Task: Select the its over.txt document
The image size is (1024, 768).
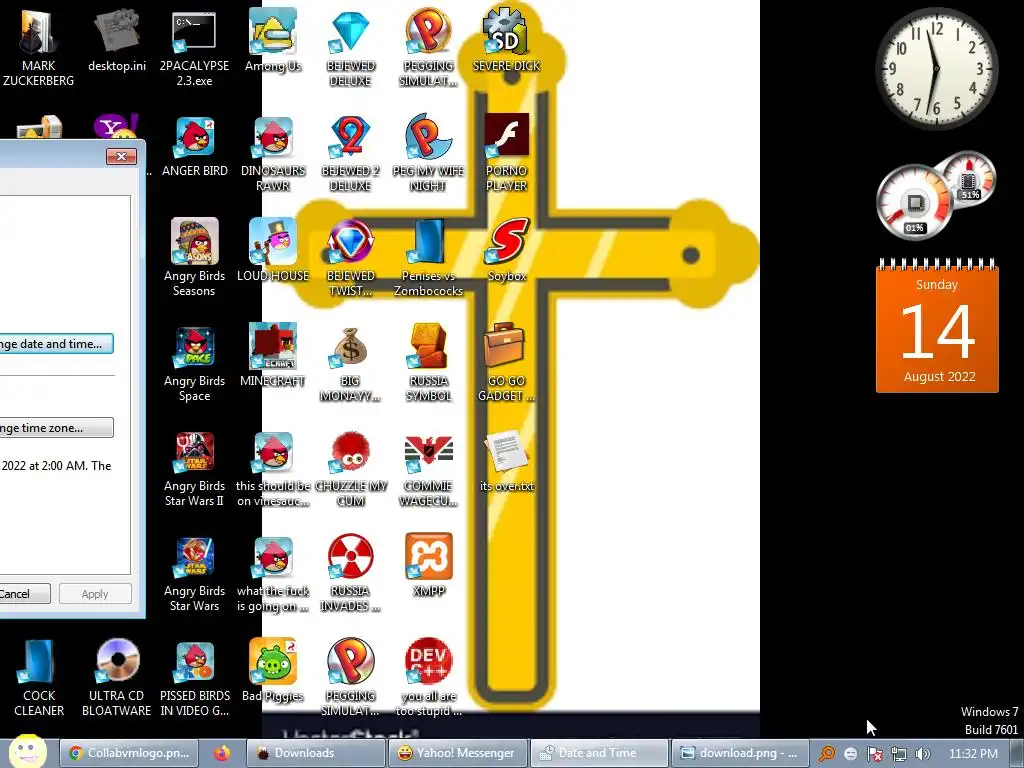Action: pos(506,461)
